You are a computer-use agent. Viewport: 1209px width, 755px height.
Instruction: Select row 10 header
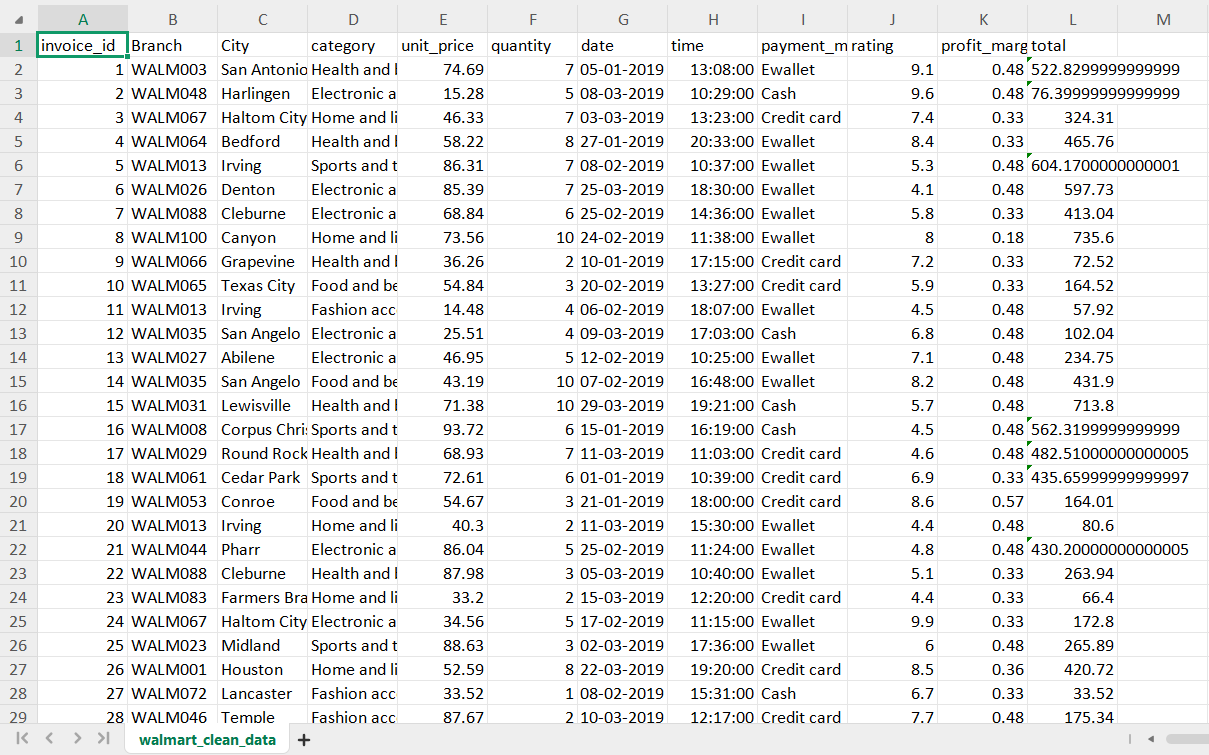[18, 262]
